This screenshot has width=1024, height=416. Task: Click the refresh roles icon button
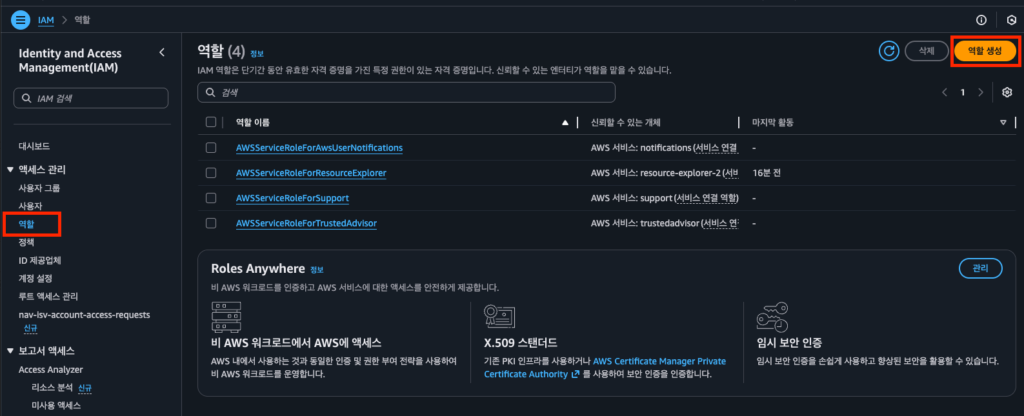tap(887, 50)
